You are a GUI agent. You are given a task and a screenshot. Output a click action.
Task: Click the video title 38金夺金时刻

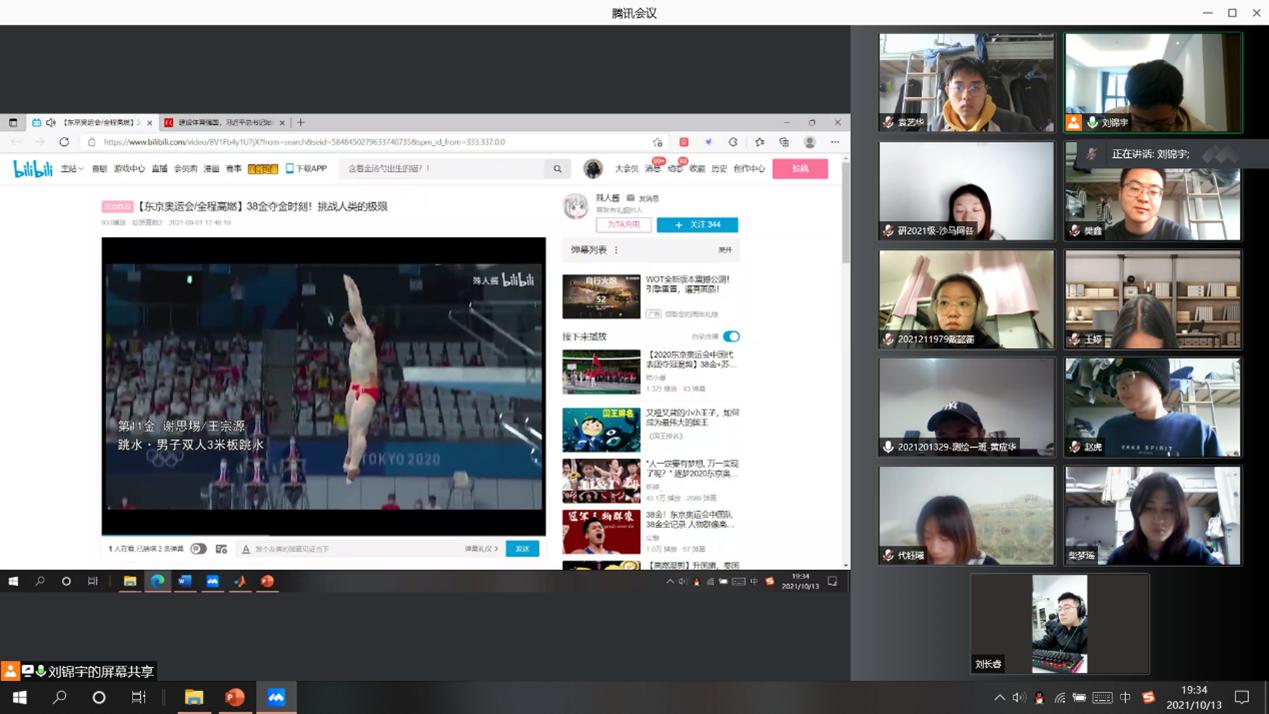tap(261, 206)
